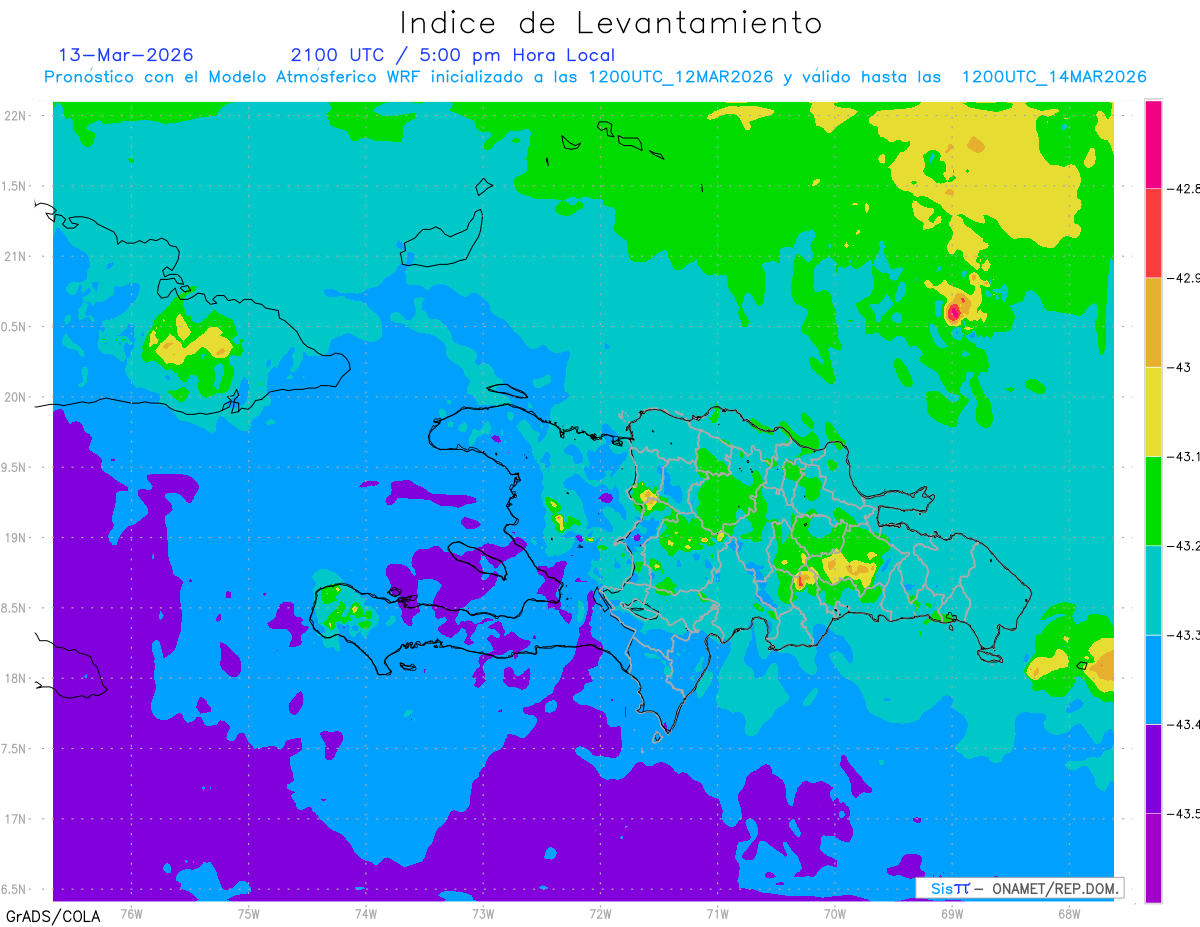Pick the green legend color segment
The height and width of the screenshot is (927, 1200).
click(1153, 500)
